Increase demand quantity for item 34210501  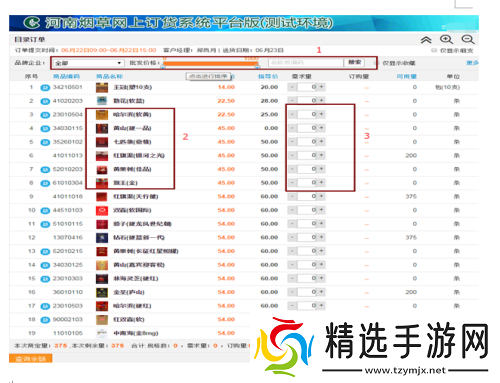tap(321, 87)
